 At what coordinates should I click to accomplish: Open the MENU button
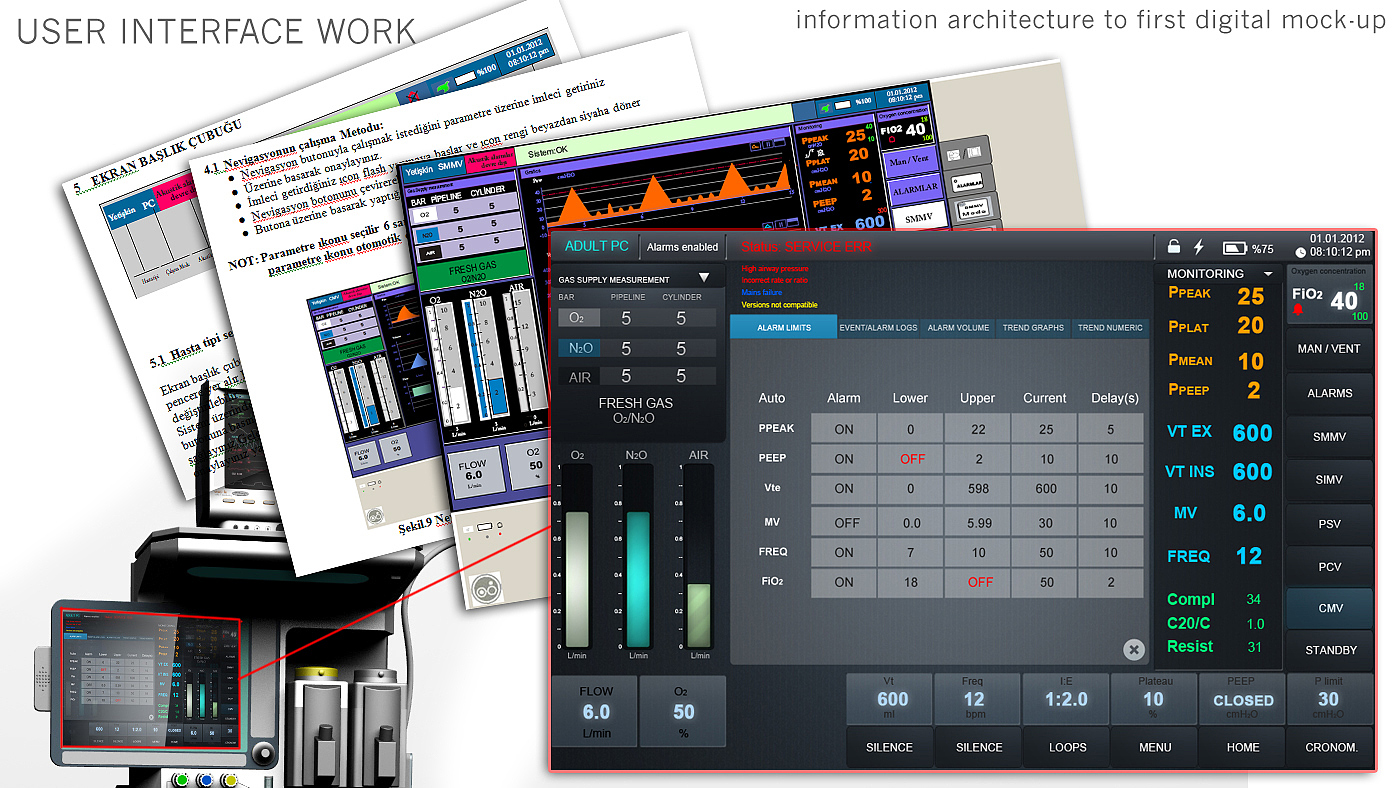click(x=1155, y=747)
